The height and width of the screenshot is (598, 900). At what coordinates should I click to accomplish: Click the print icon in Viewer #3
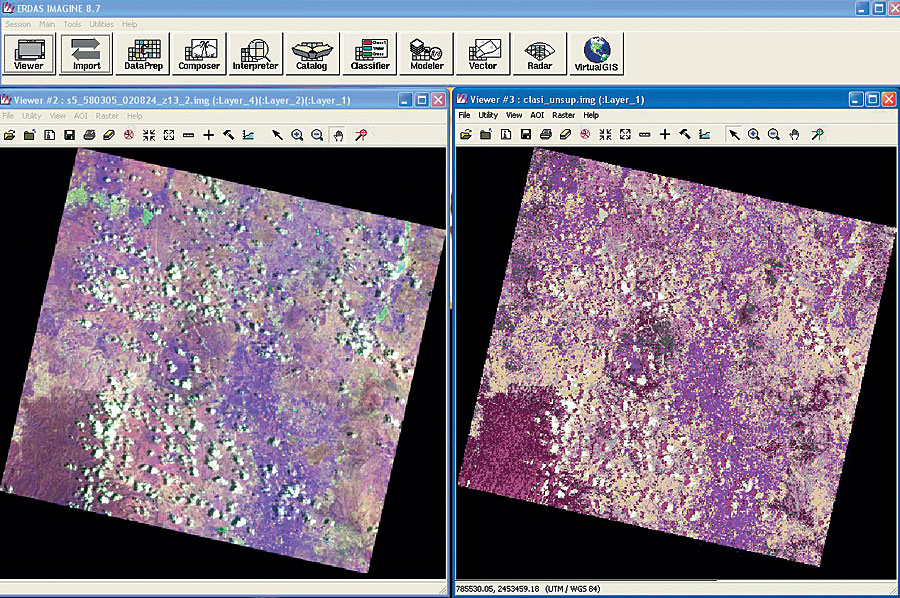pos(545,134)
